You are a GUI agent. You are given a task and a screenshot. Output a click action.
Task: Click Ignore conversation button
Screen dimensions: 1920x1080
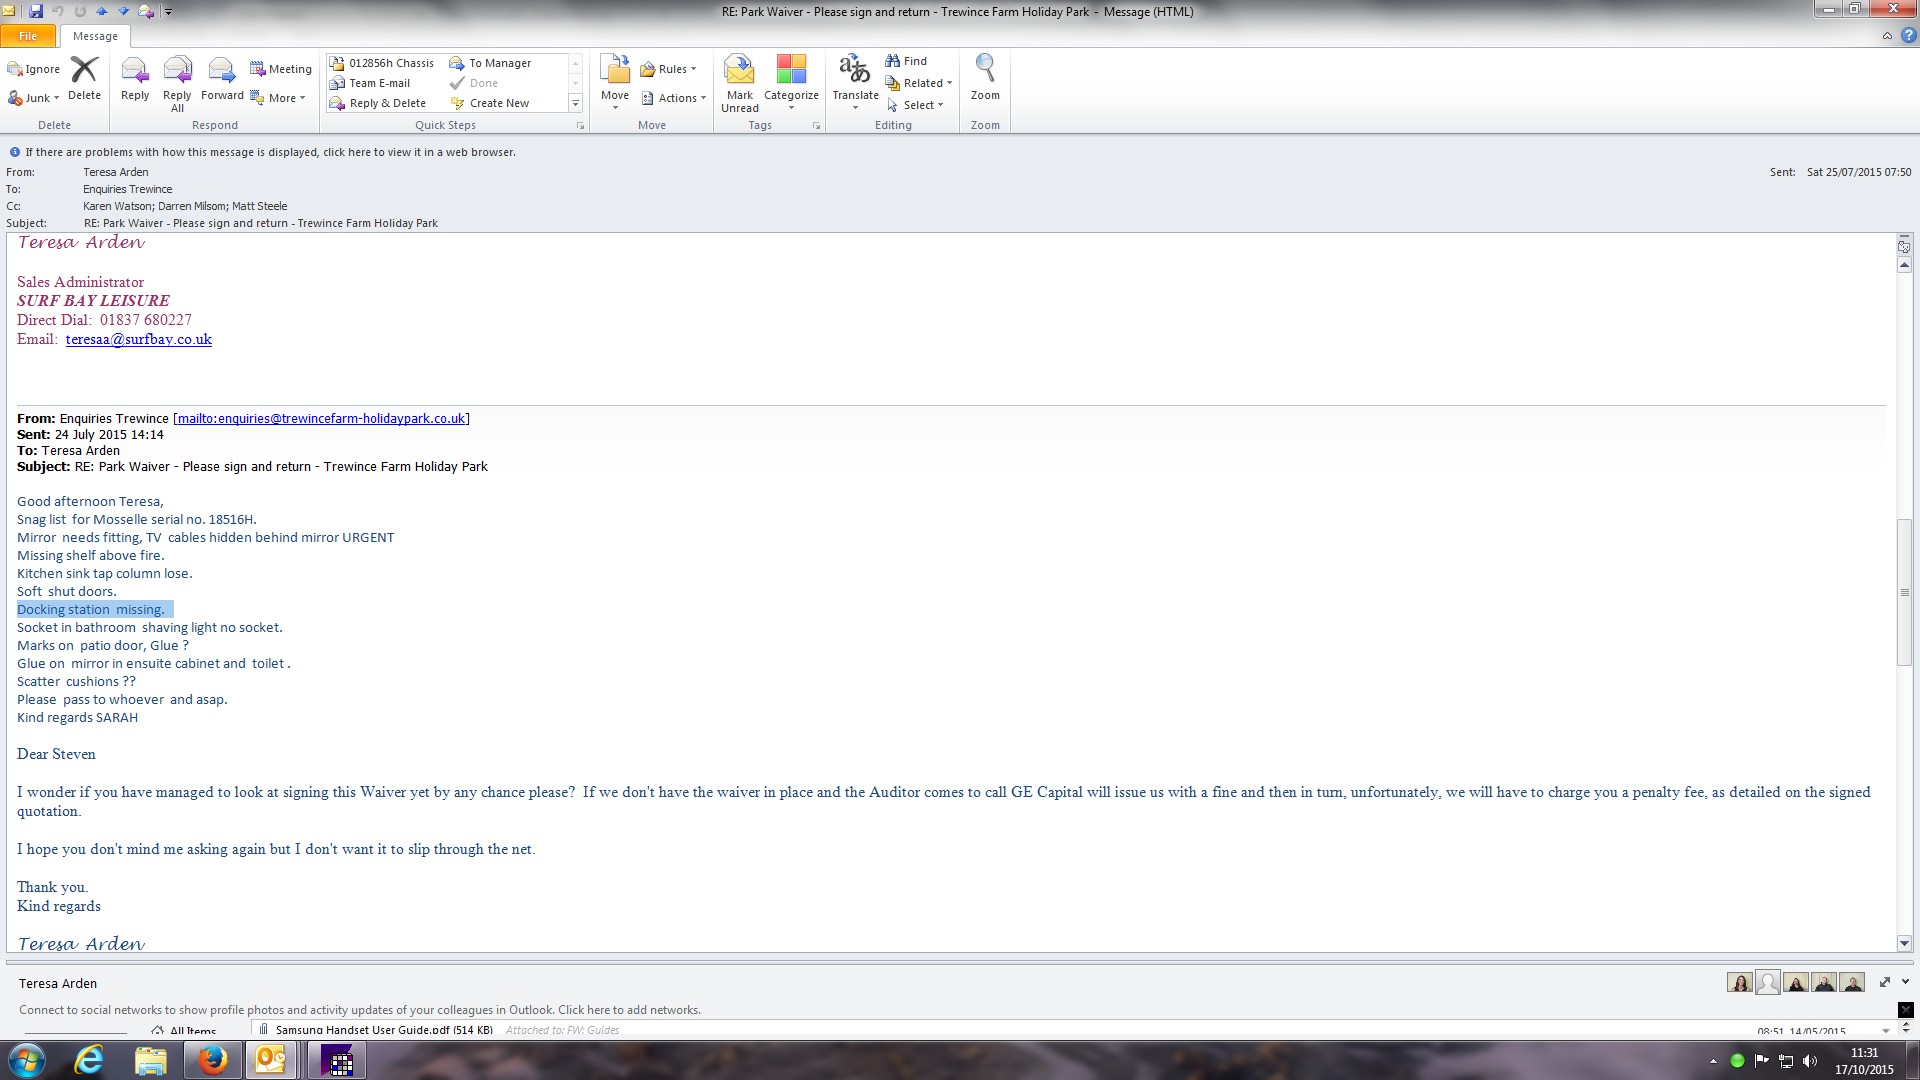[34, 69]
